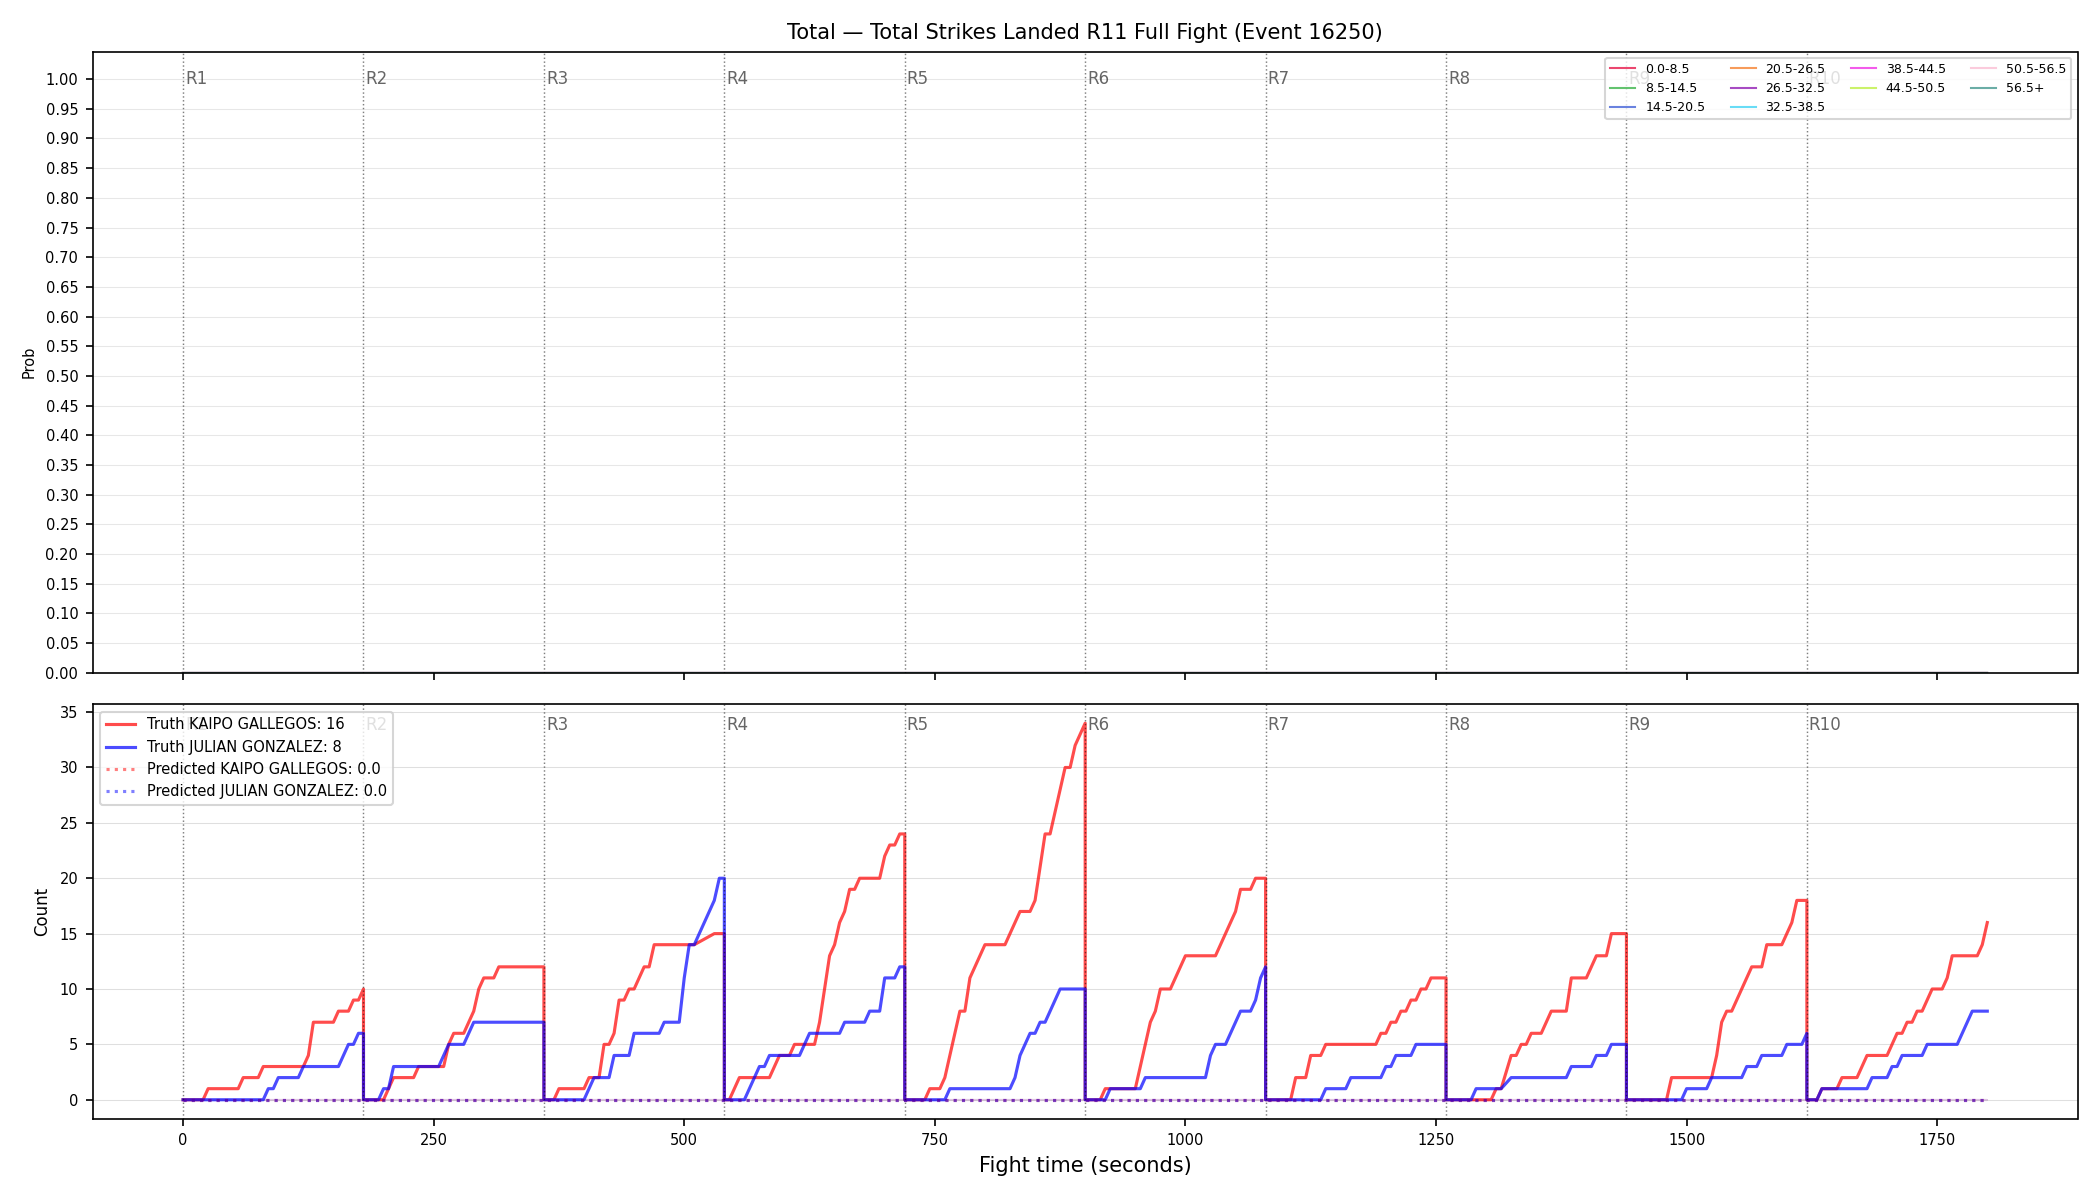
Task: Click the Predicted JULIAN GONZALEZ: 0.0 legend label
Action: point(266,791)
